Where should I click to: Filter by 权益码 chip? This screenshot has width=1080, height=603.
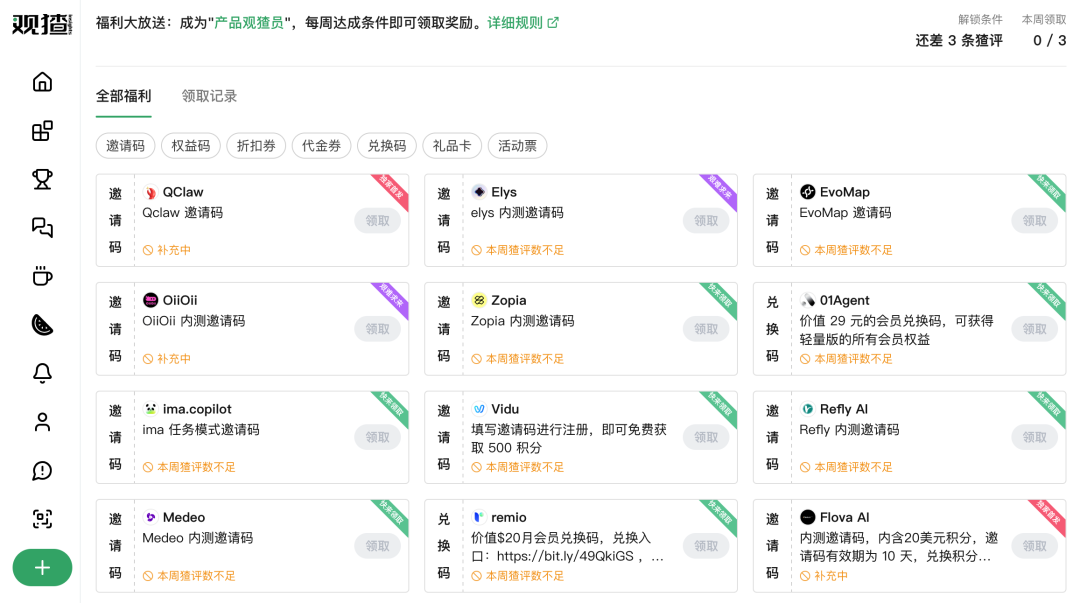pos(191,145)
